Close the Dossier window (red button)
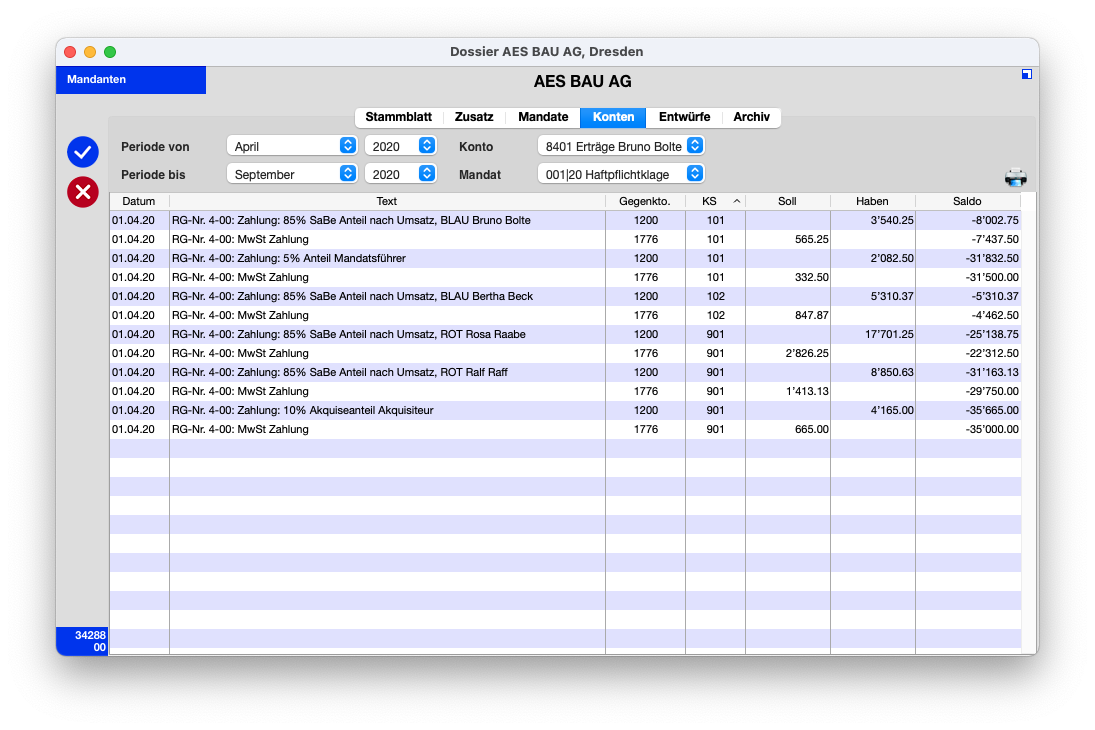Viewport: 1095px width, 730px height. tap(70, 52)
